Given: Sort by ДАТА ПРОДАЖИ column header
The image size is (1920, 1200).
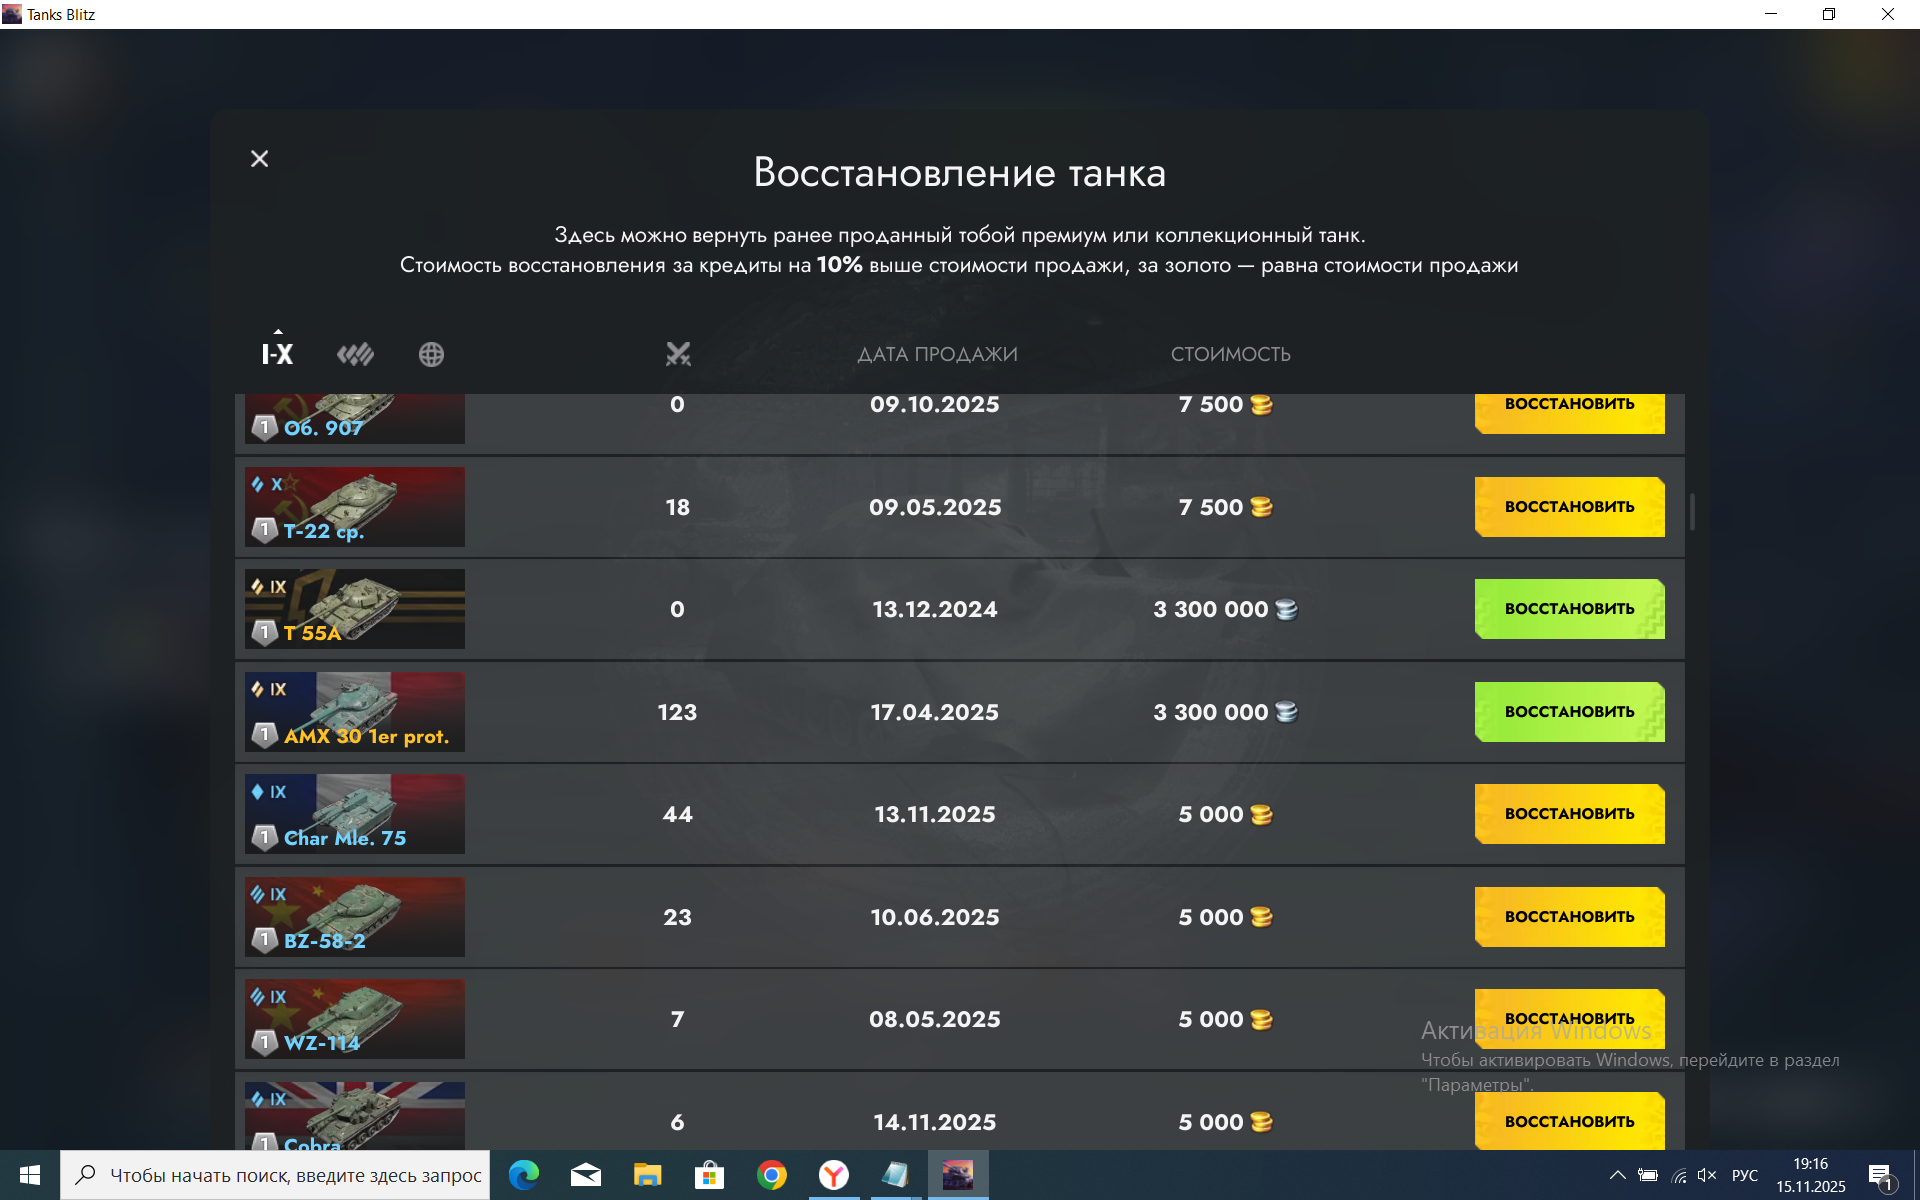Looking at the screenshot, I should [x=937, y=354].
